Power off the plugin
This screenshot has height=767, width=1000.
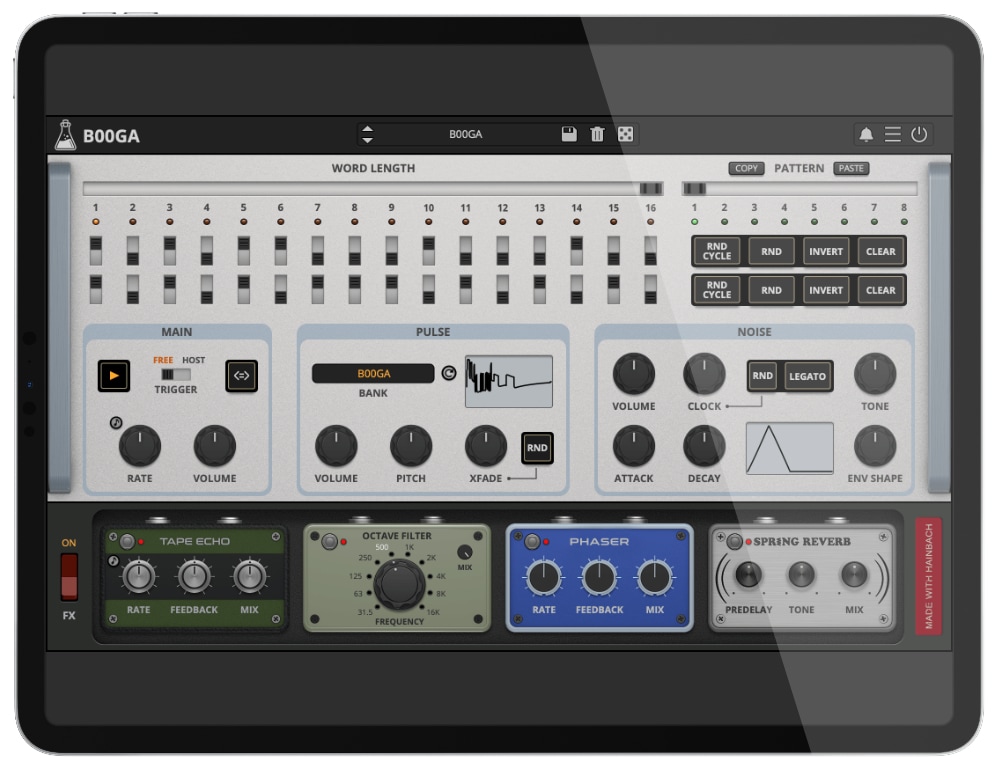click(921, 132)
